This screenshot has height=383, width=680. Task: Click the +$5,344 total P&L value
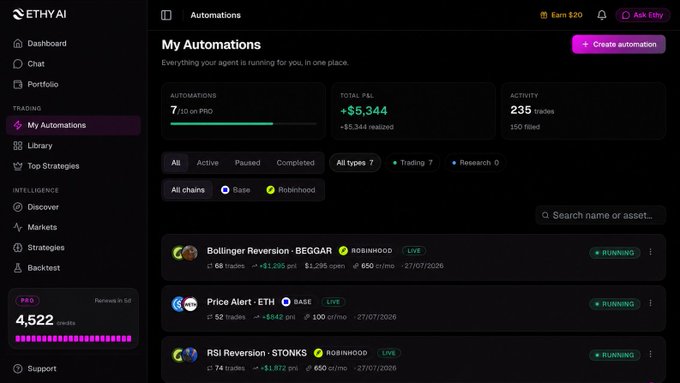click(363, 111)
